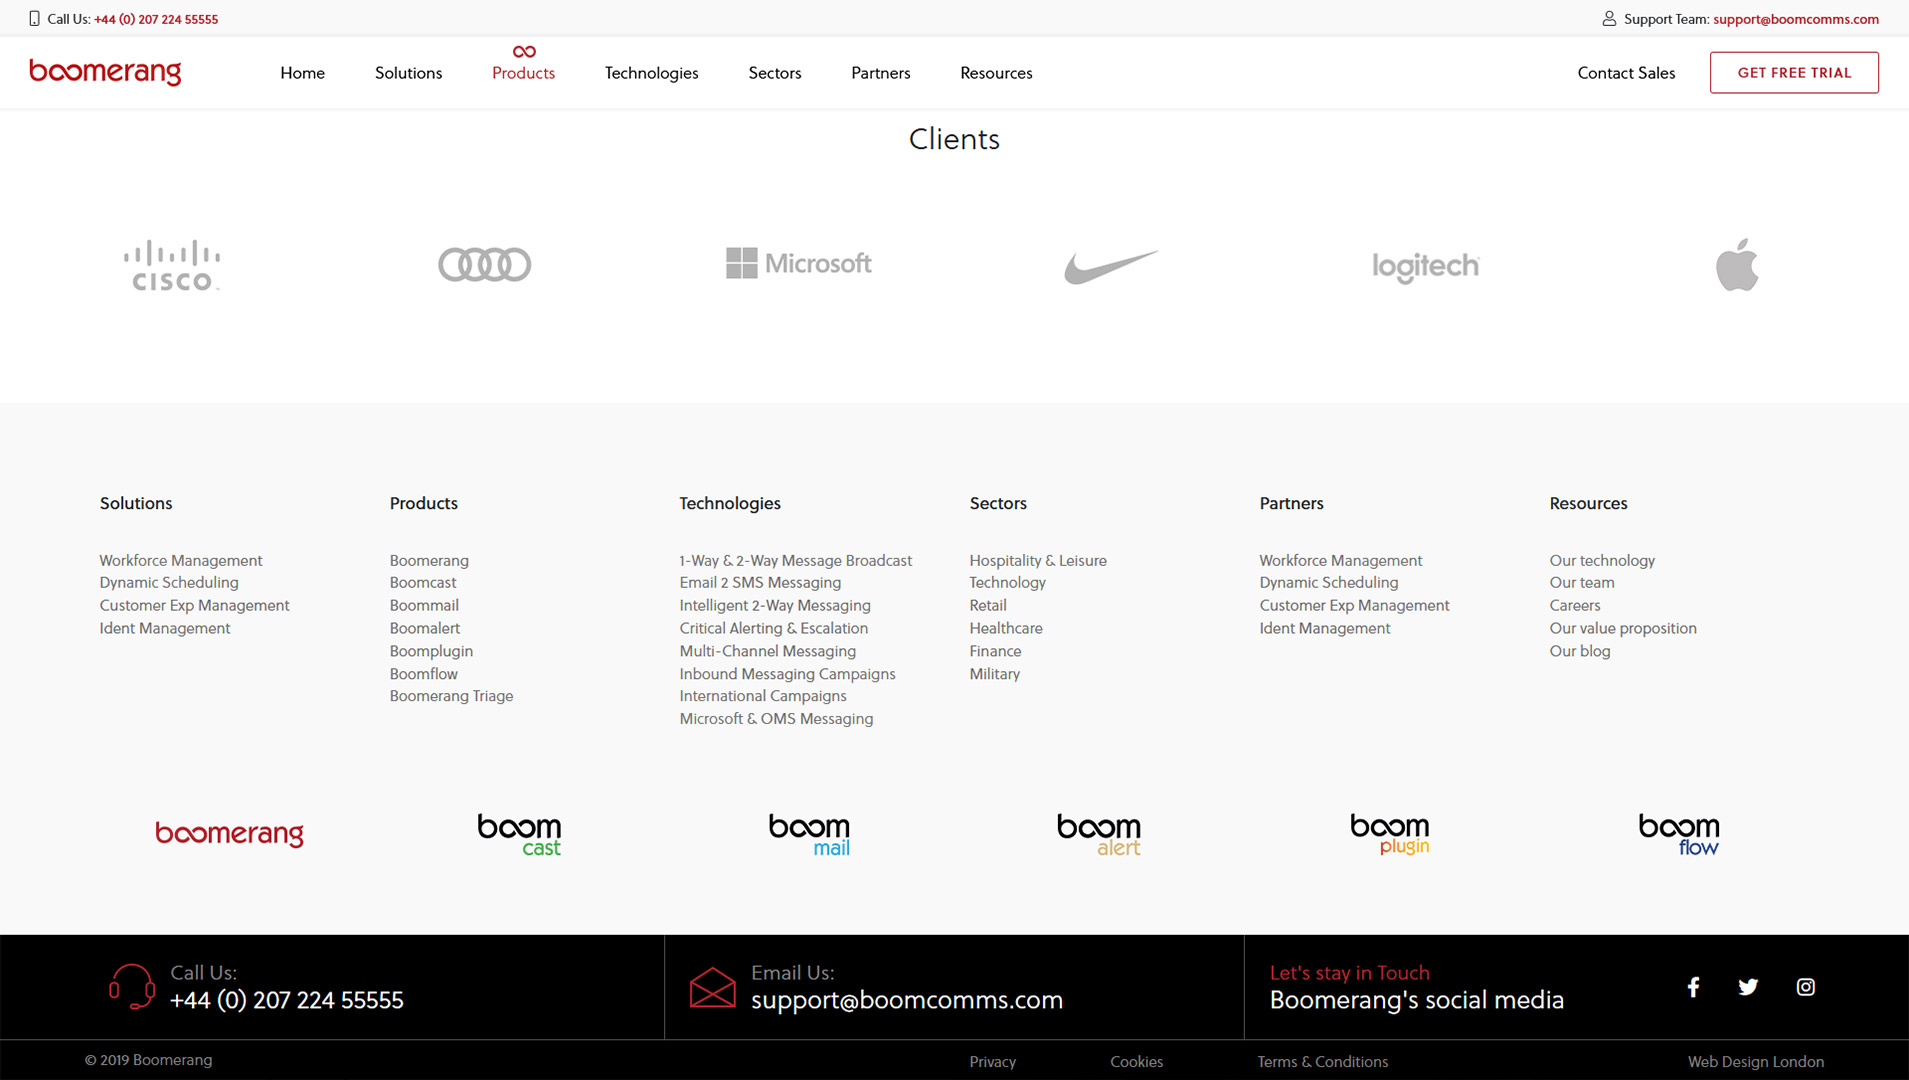Click the boomplugin product logo
This screenshot has height=1080, width=1909.
pos(1389,835)
